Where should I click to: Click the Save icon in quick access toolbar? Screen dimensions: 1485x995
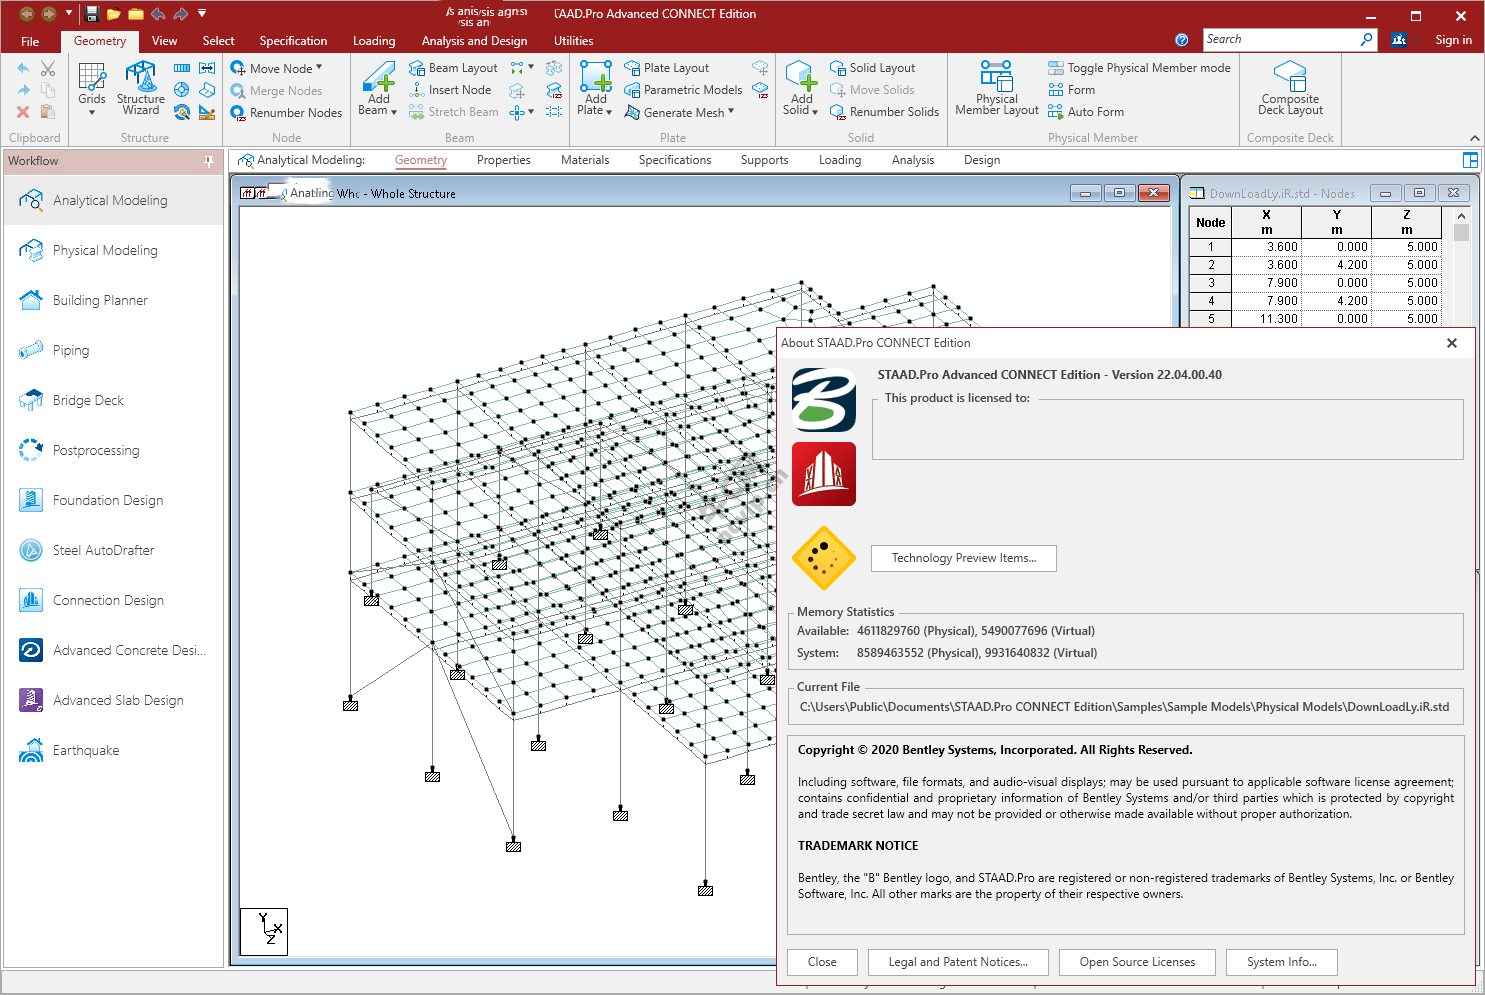click(92, 14)
